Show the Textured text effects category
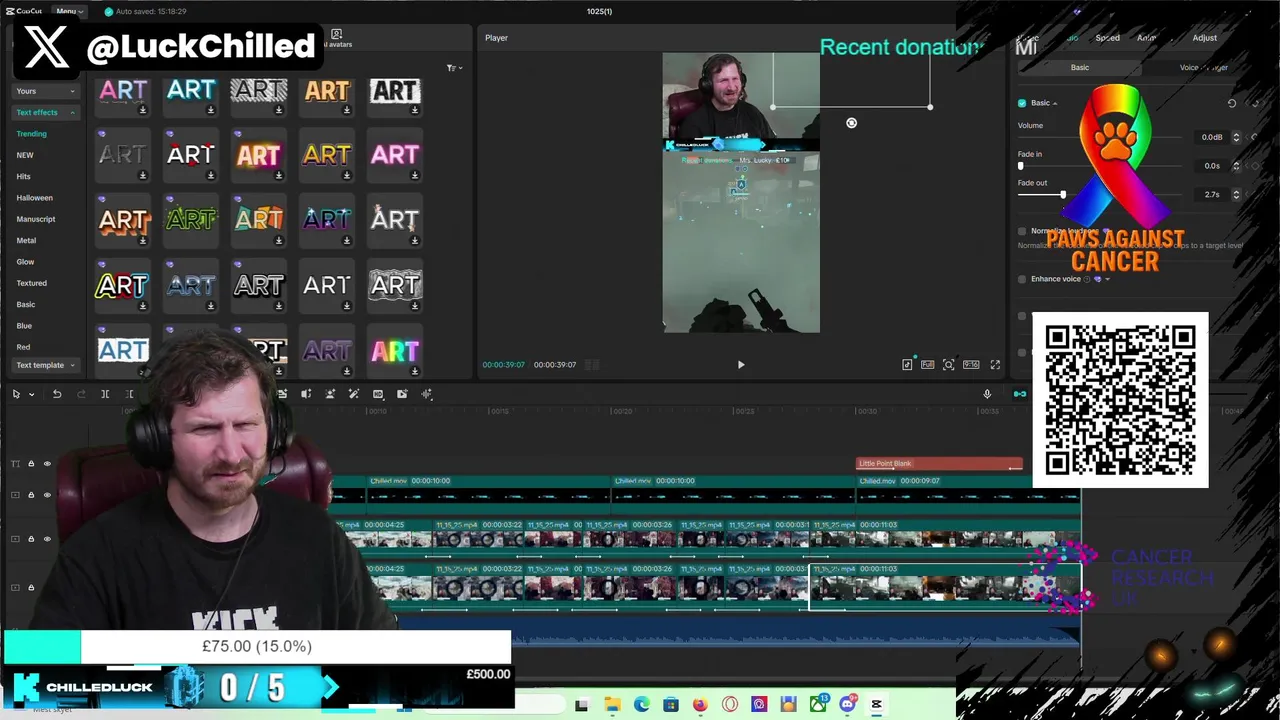 click(31, 283)
